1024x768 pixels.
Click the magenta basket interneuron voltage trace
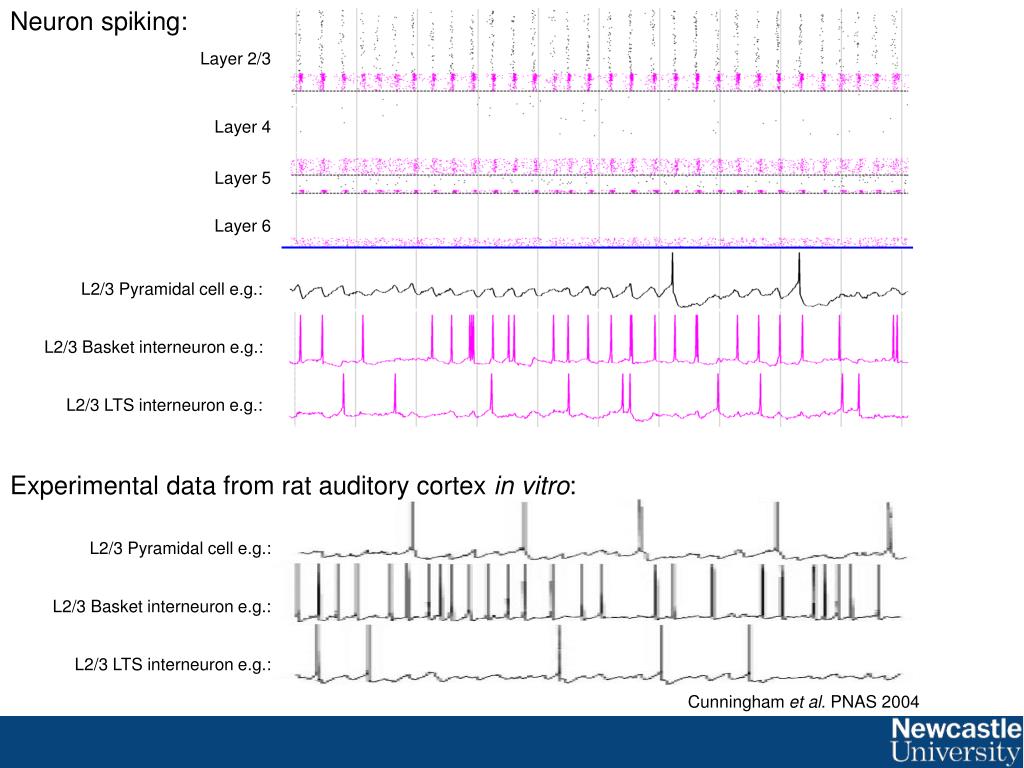pos(599,340)
